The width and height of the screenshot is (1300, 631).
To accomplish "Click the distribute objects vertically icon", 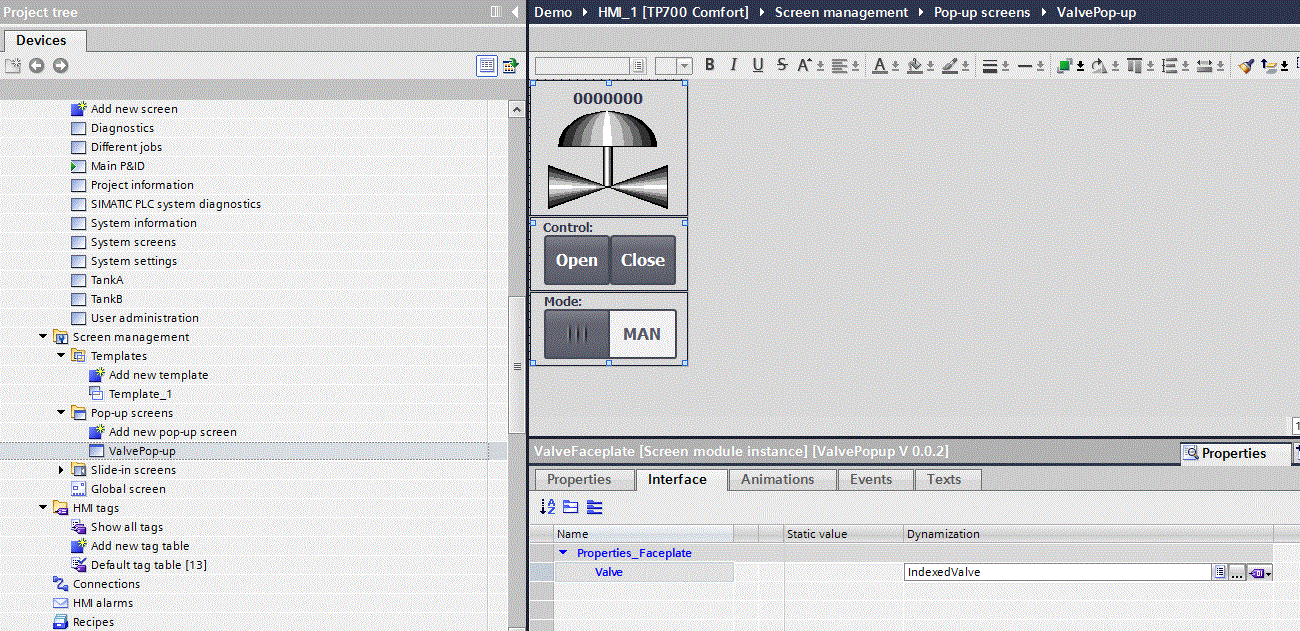I will [x=1169, y=65].
